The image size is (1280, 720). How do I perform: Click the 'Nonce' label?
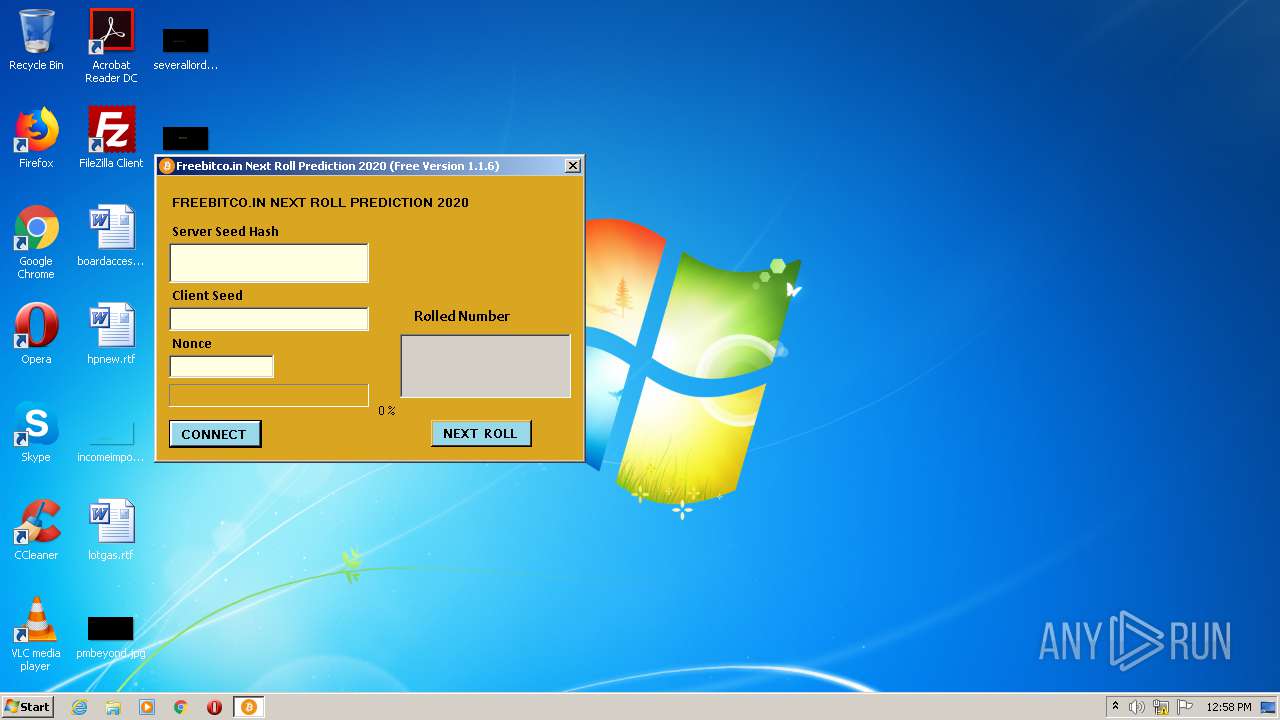192,343
